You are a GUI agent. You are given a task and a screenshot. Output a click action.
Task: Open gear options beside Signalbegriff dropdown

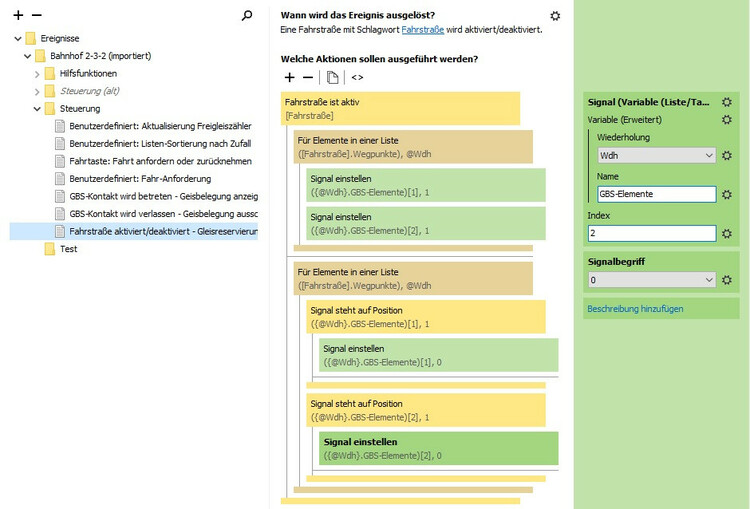[x=727, y=280]
